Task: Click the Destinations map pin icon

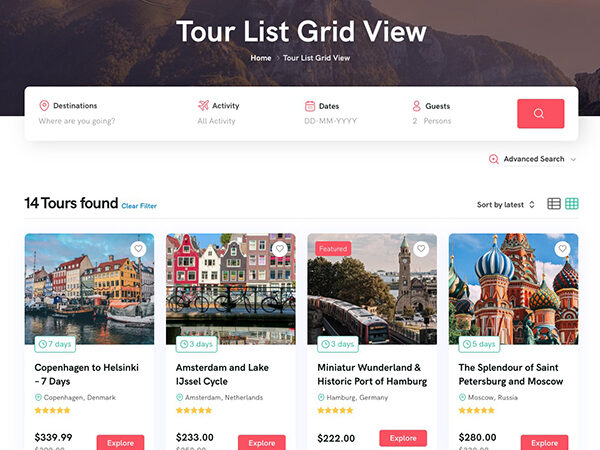Action: click(44, 105)
